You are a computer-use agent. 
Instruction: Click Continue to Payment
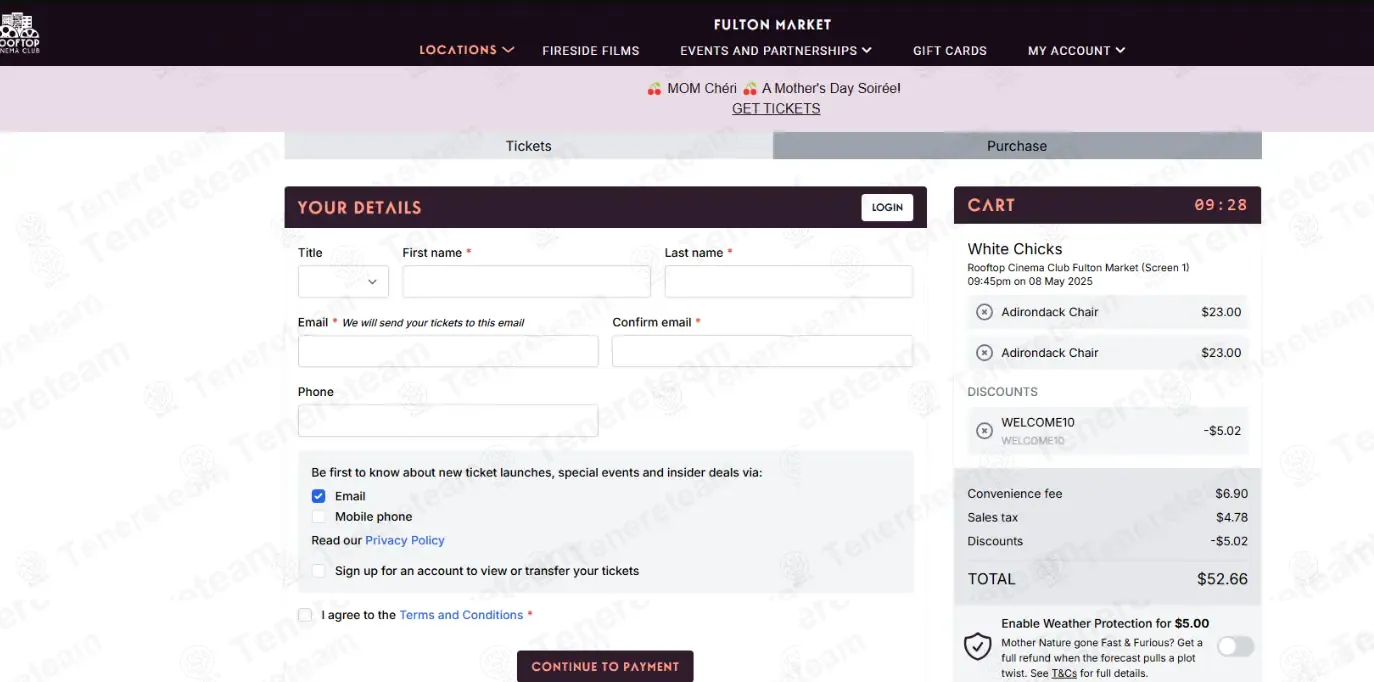click(x=605, y=666)
